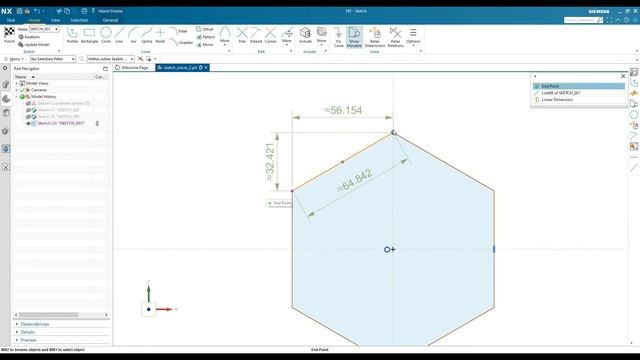Select the Point tool

[x=160, y=35]
